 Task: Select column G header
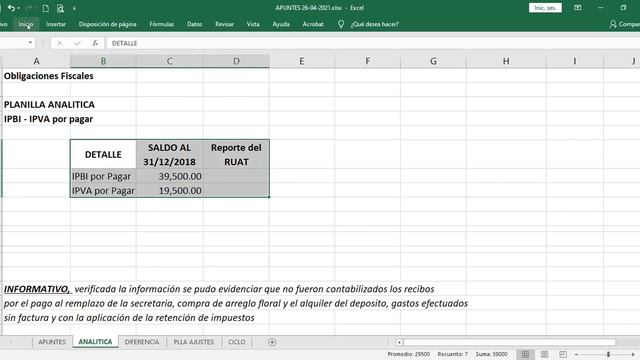(x=433, y=61)
